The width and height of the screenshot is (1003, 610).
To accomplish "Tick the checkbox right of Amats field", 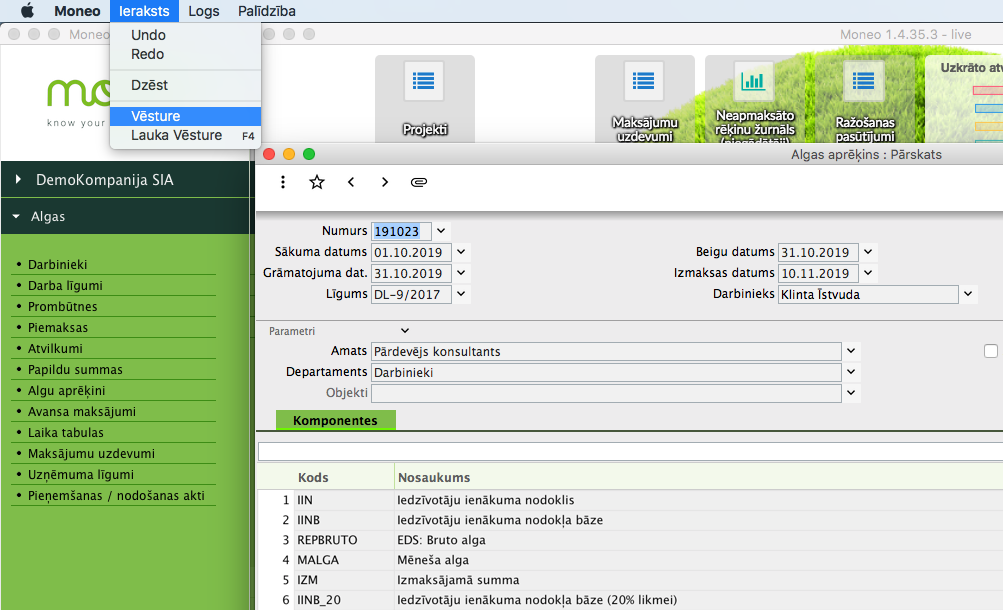I will [x=991, y=351].
